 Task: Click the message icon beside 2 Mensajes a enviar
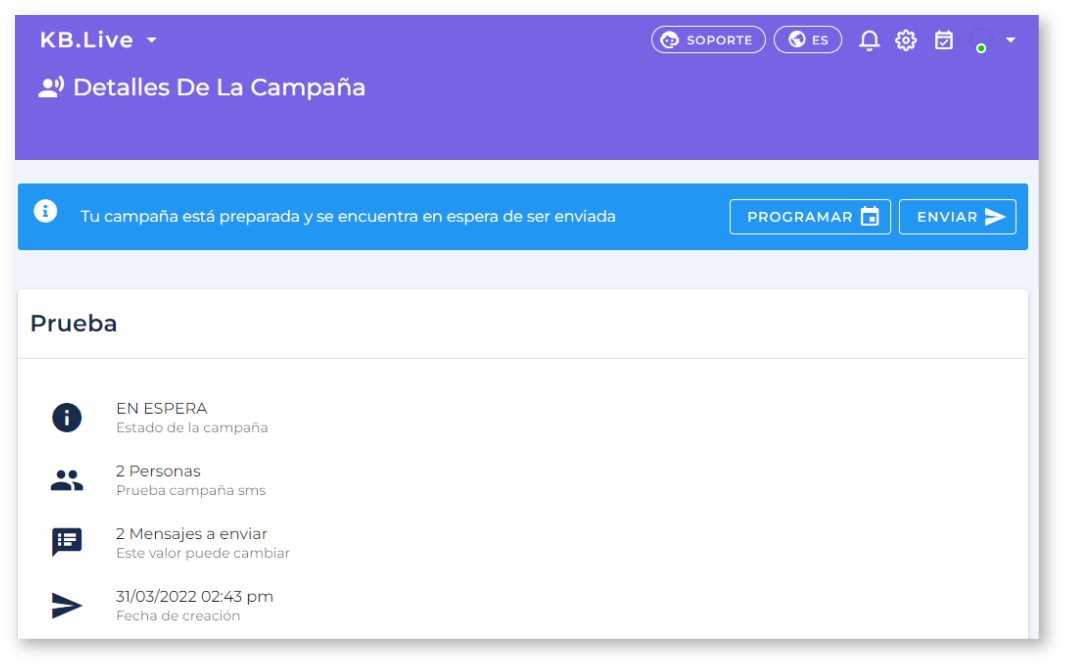(67, 542)
